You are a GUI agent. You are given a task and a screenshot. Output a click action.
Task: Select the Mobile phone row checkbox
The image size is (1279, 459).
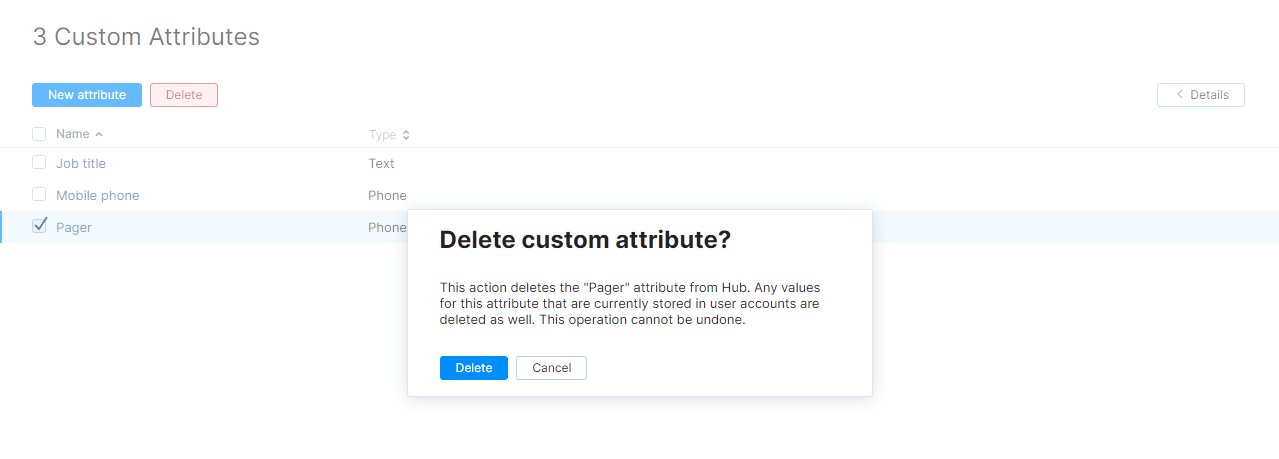39,194
